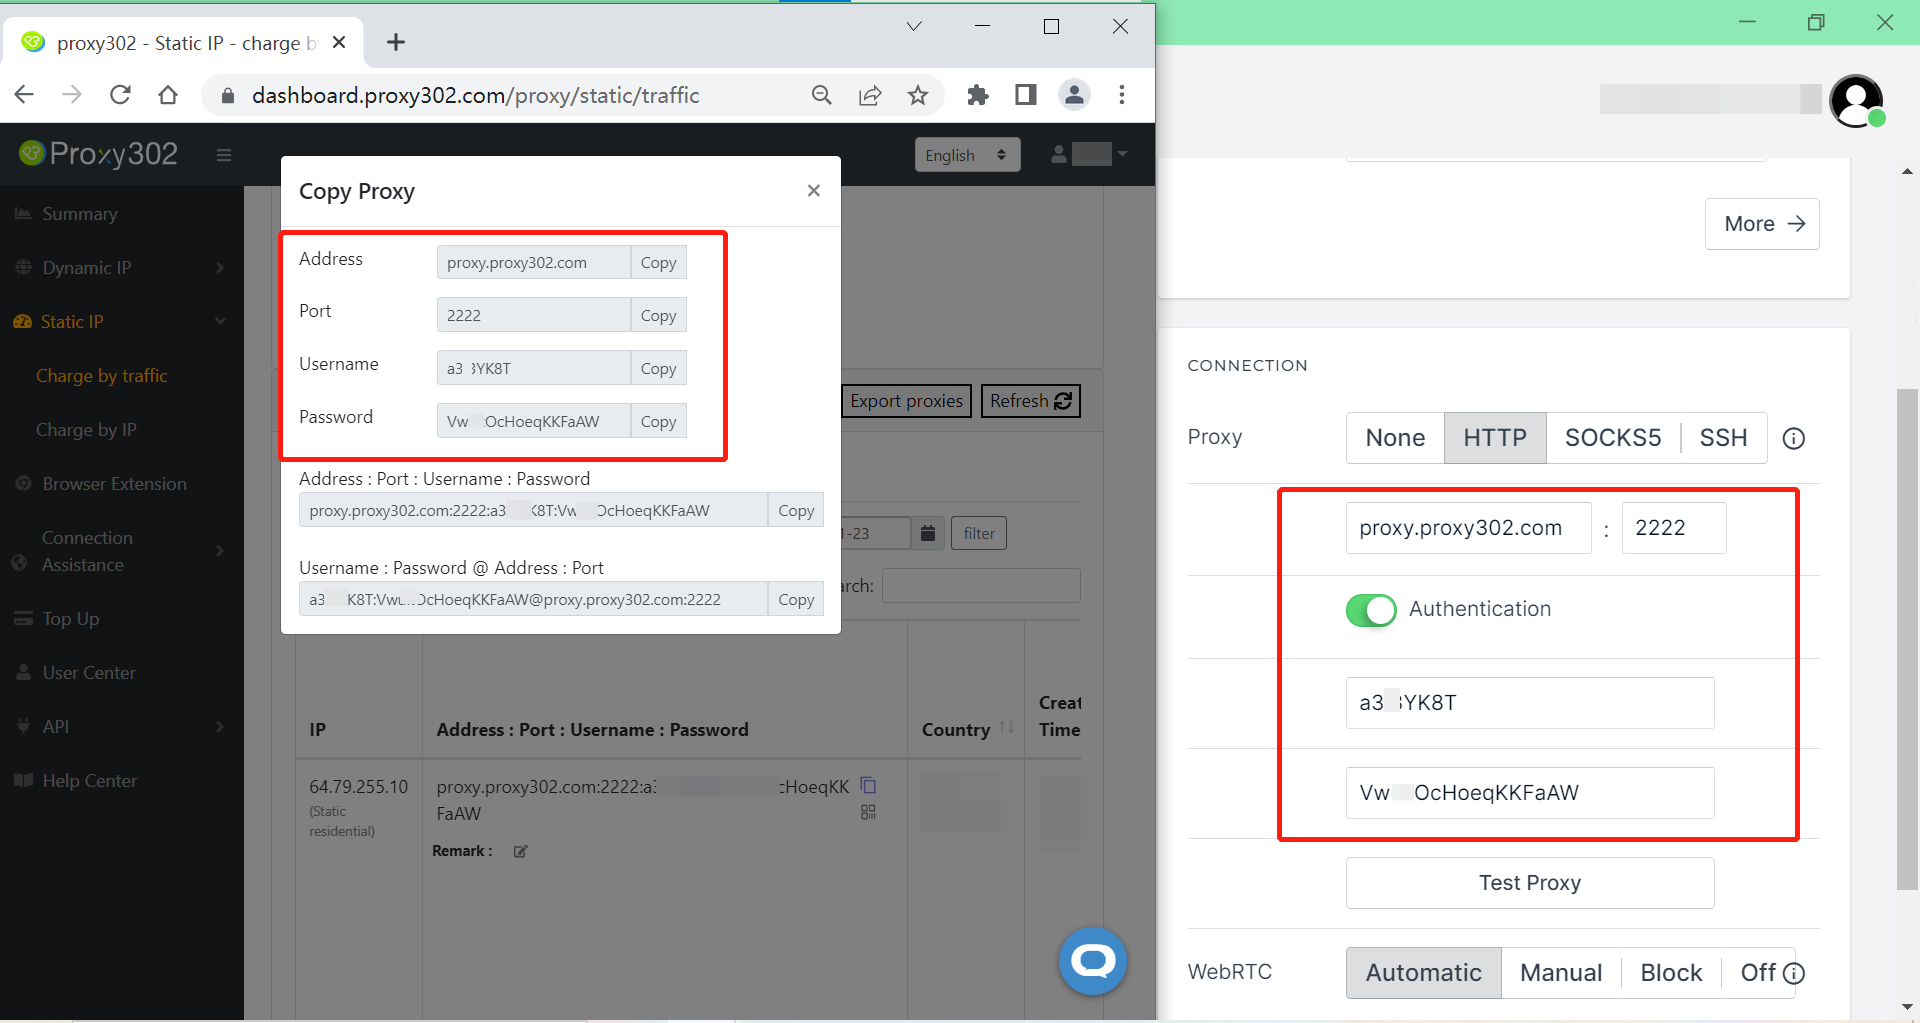Copy the Port value 2222
1920x1023 pixels.
tap(658, 316)
